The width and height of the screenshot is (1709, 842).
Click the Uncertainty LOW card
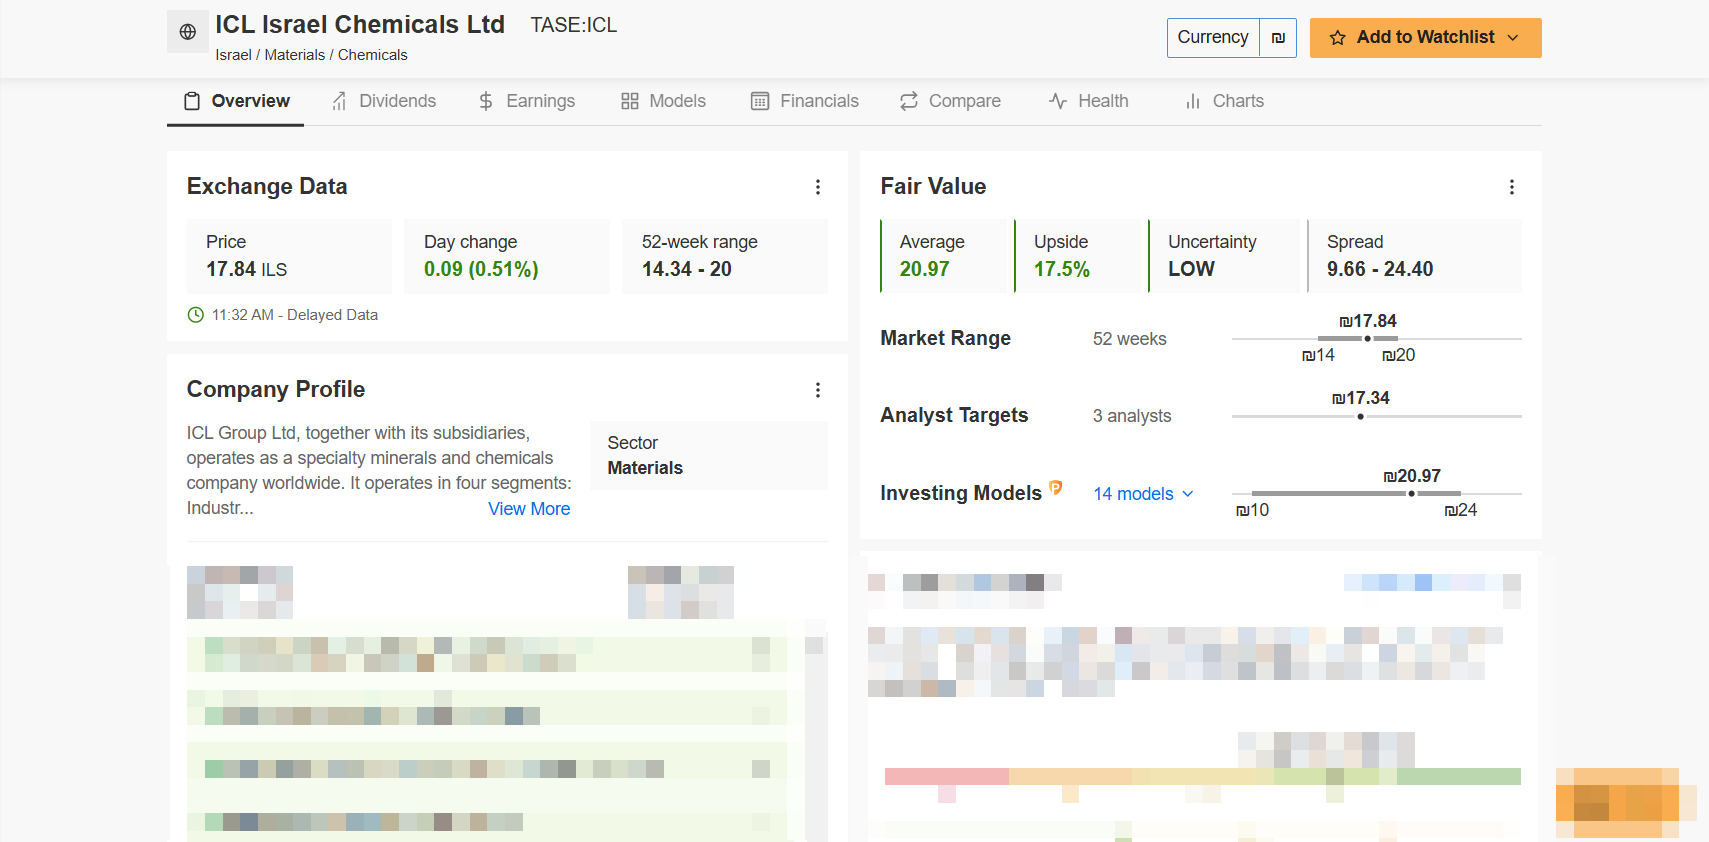click(x=1223, y=256)
